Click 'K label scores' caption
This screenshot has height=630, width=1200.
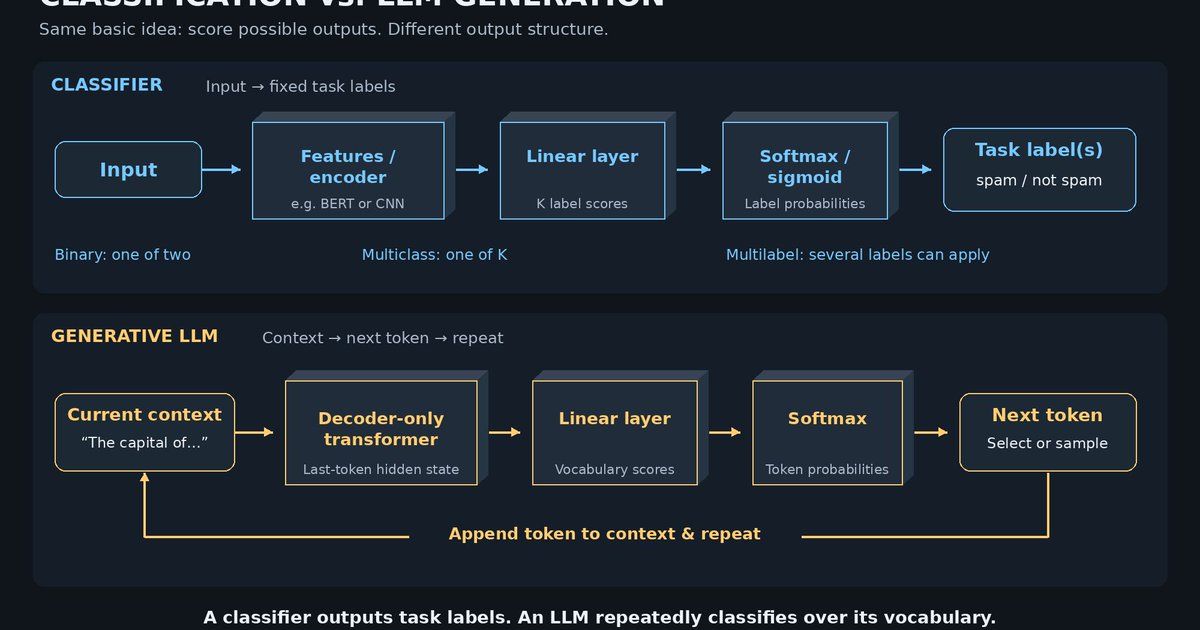(x=582, y=204)
